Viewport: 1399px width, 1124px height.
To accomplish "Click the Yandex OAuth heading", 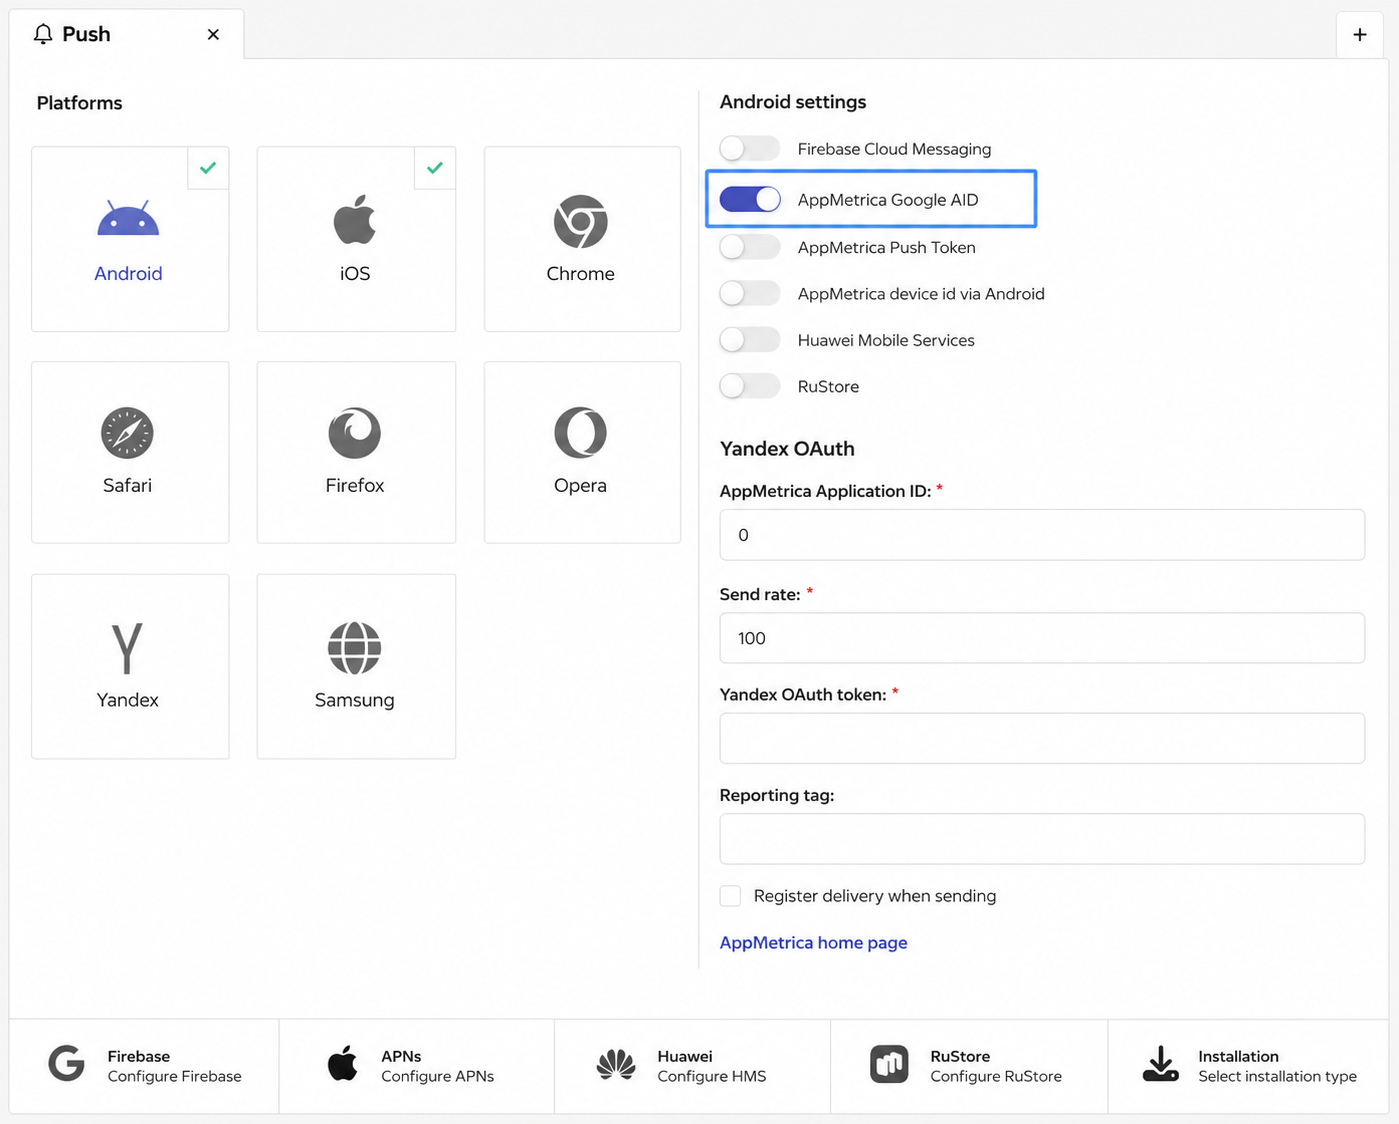I will [x=787, y=449].
